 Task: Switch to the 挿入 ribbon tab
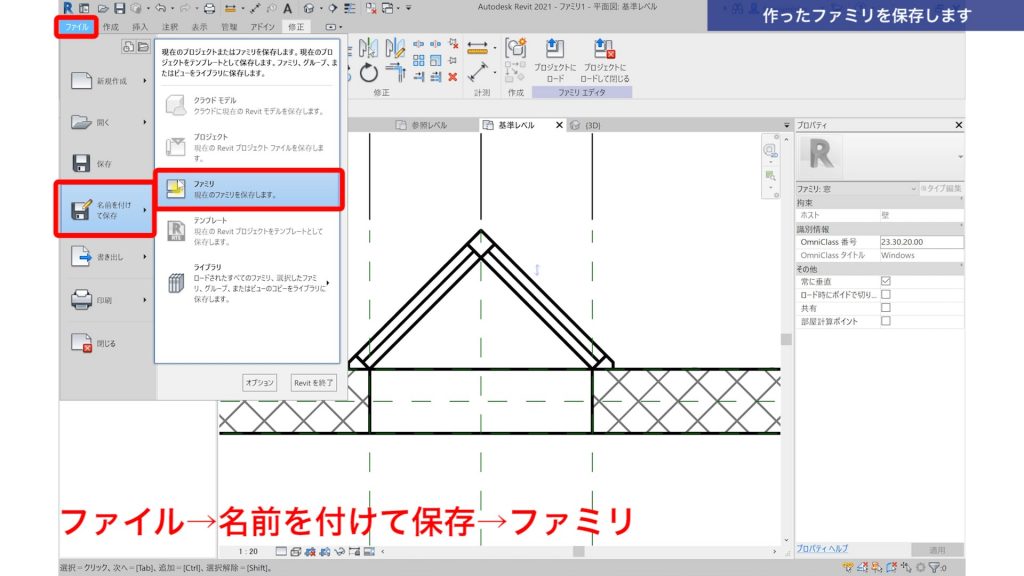[139, 26]
